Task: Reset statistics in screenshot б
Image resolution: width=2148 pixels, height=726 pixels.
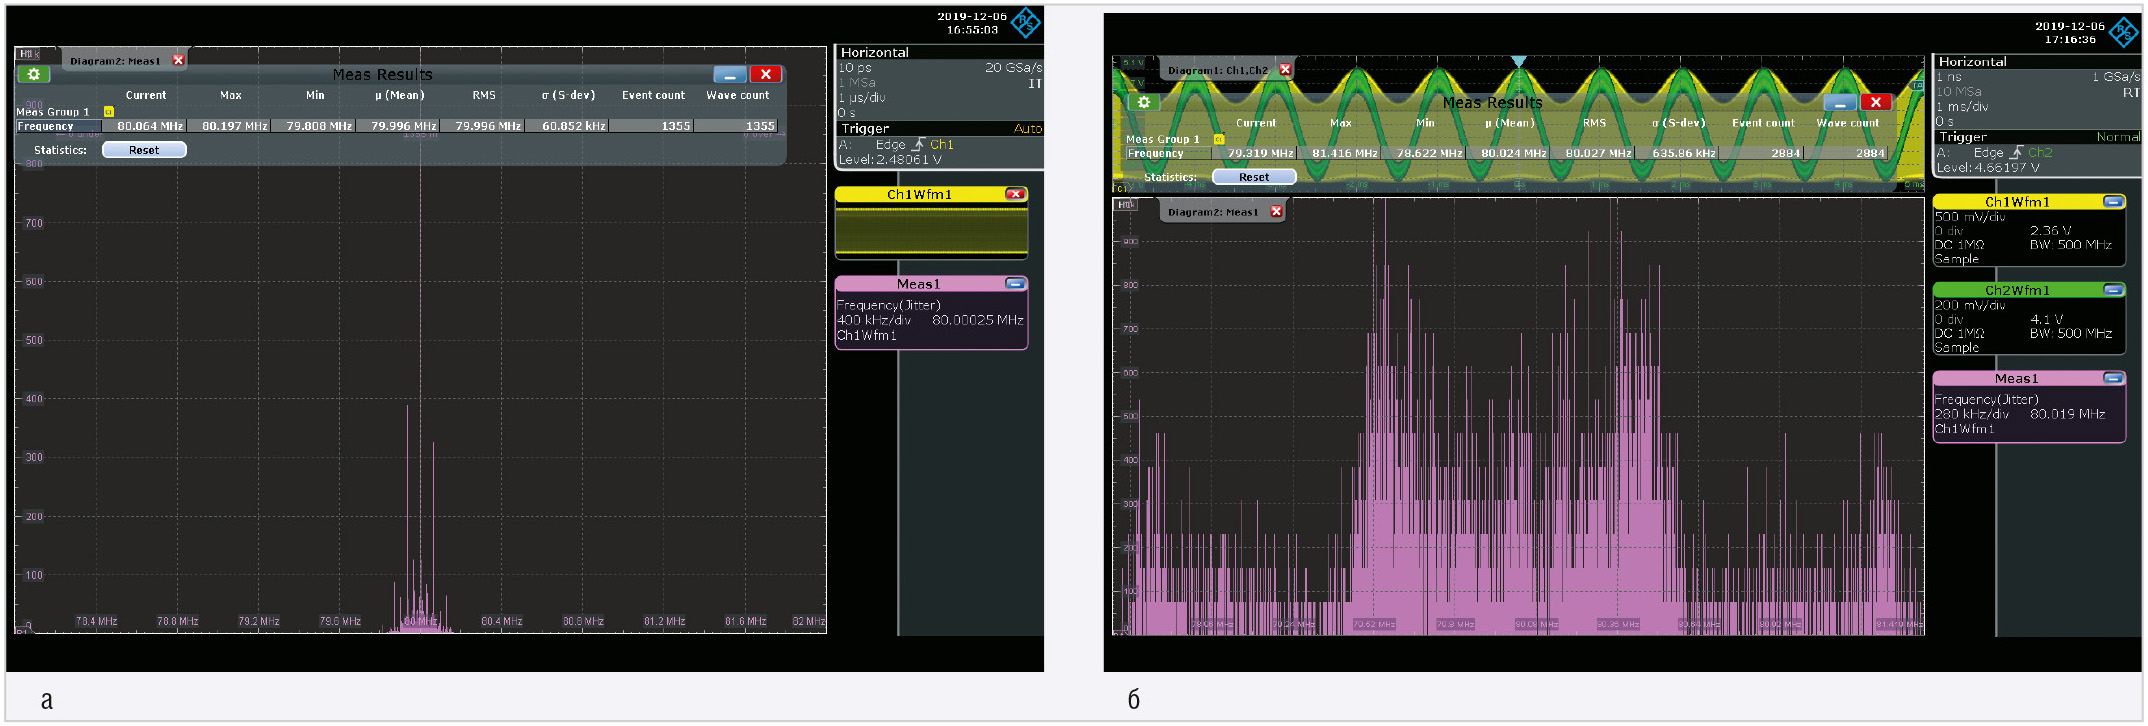Action: coord(1254,177)
